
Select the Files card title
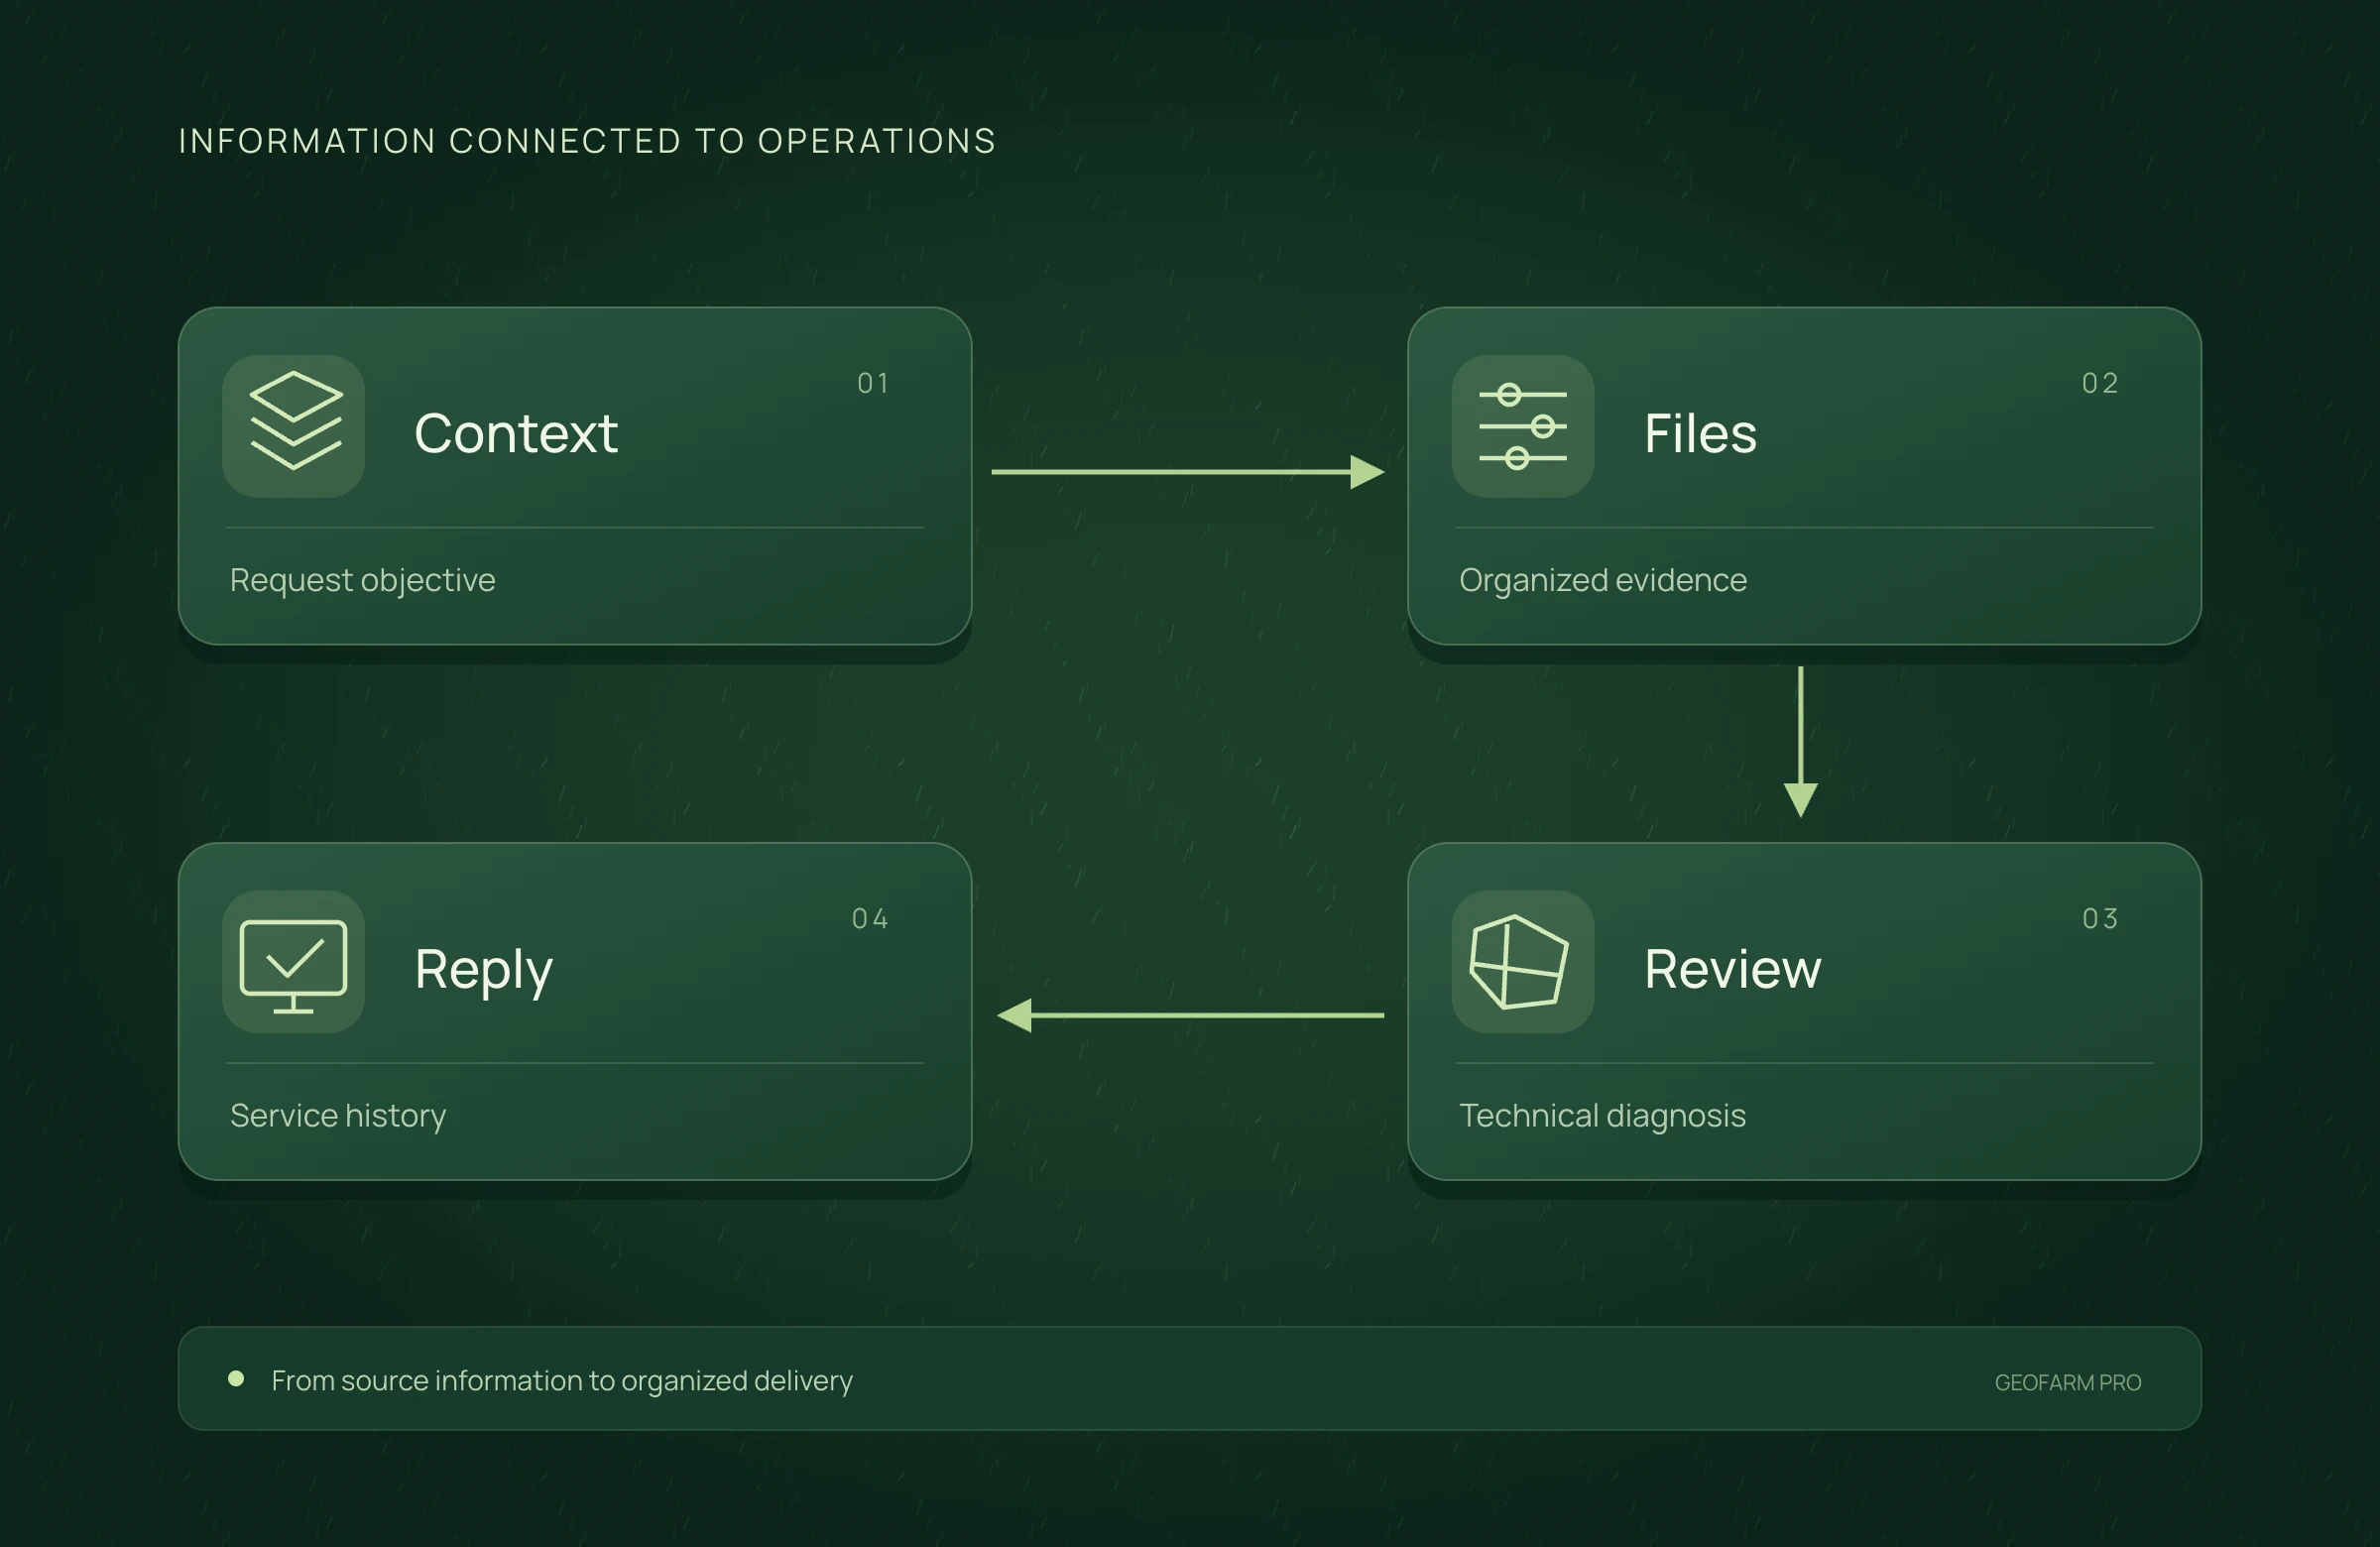(1700, 434)
